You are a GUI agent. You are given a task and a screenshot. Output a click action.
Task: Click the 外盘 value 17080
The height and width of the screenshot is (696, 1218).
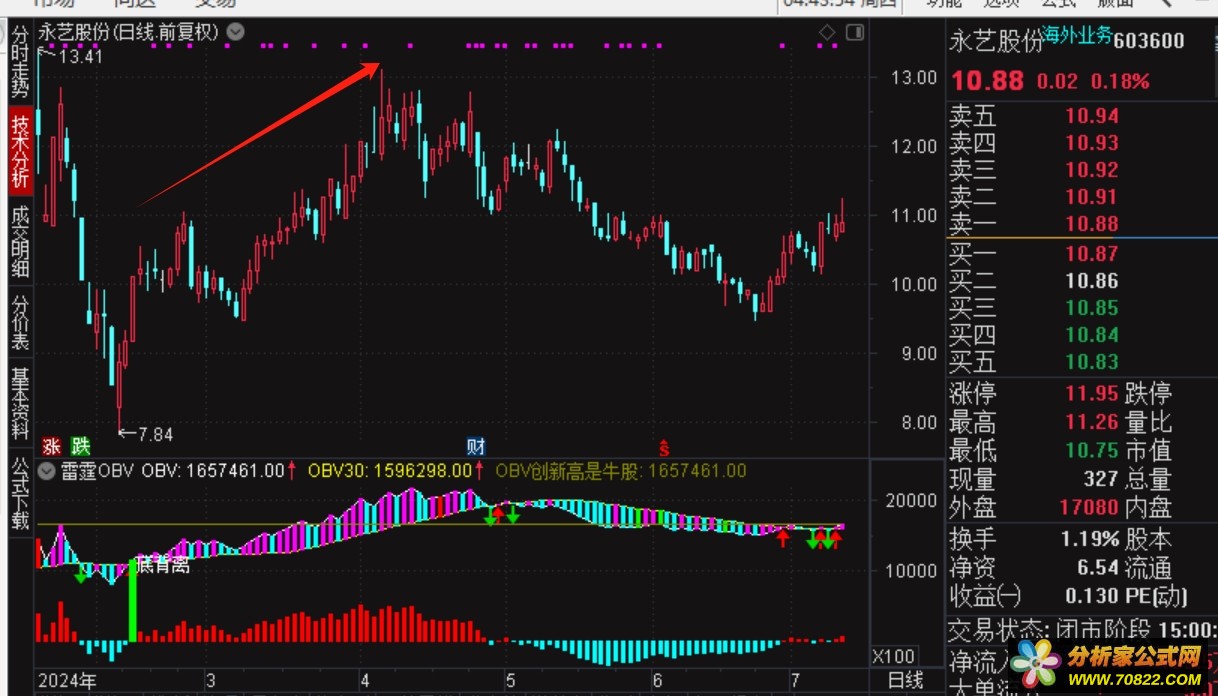coord(1088,508)
